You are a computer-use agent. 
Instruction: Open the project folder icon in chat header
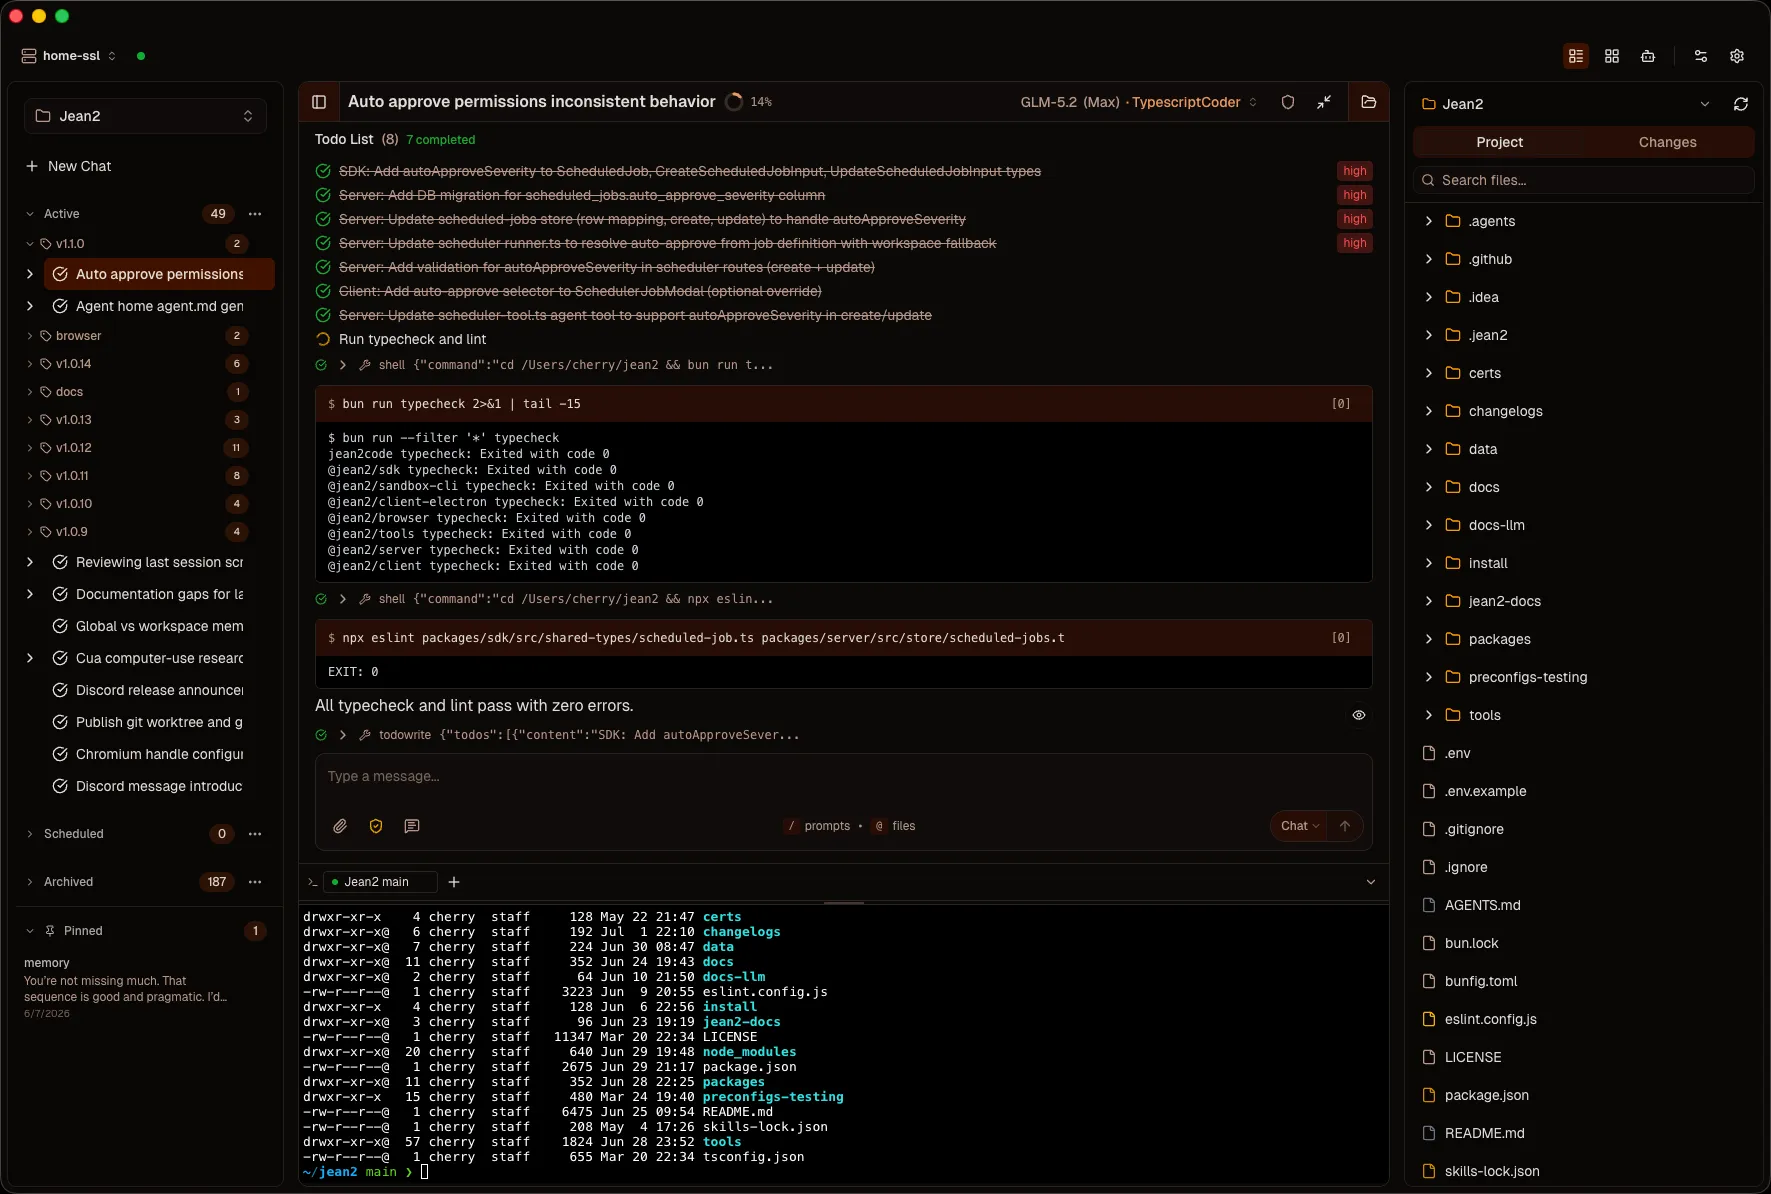1369,102
